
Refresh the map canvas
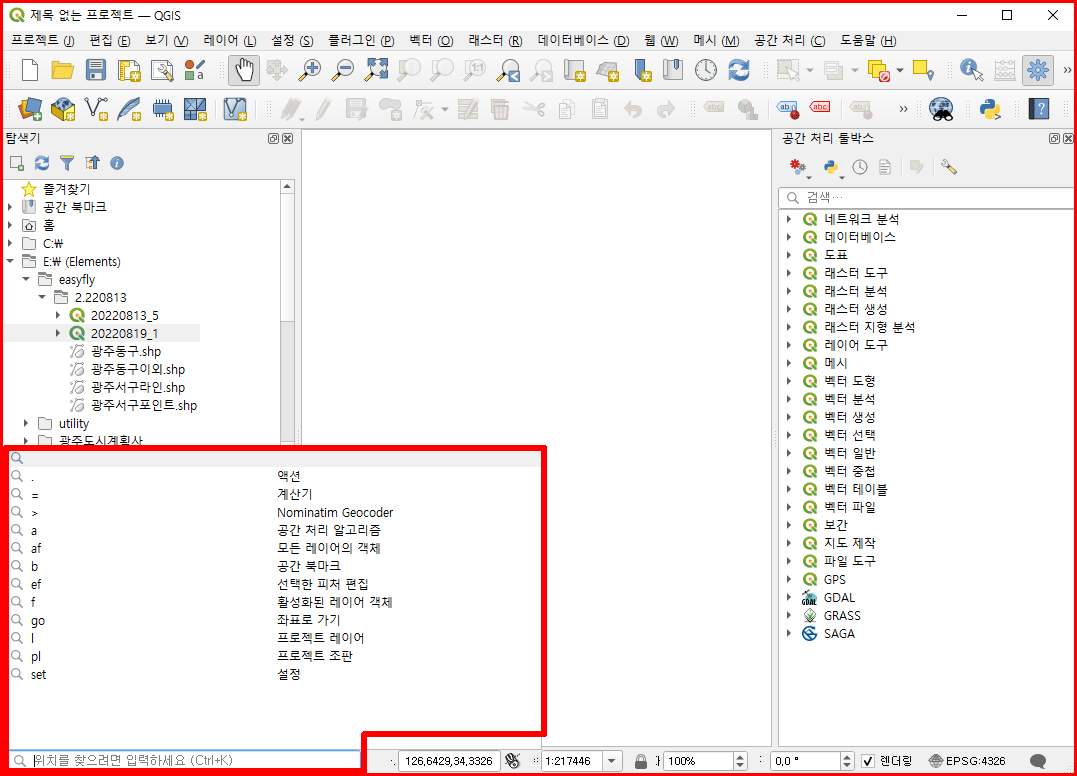click(x=739, y=70)
